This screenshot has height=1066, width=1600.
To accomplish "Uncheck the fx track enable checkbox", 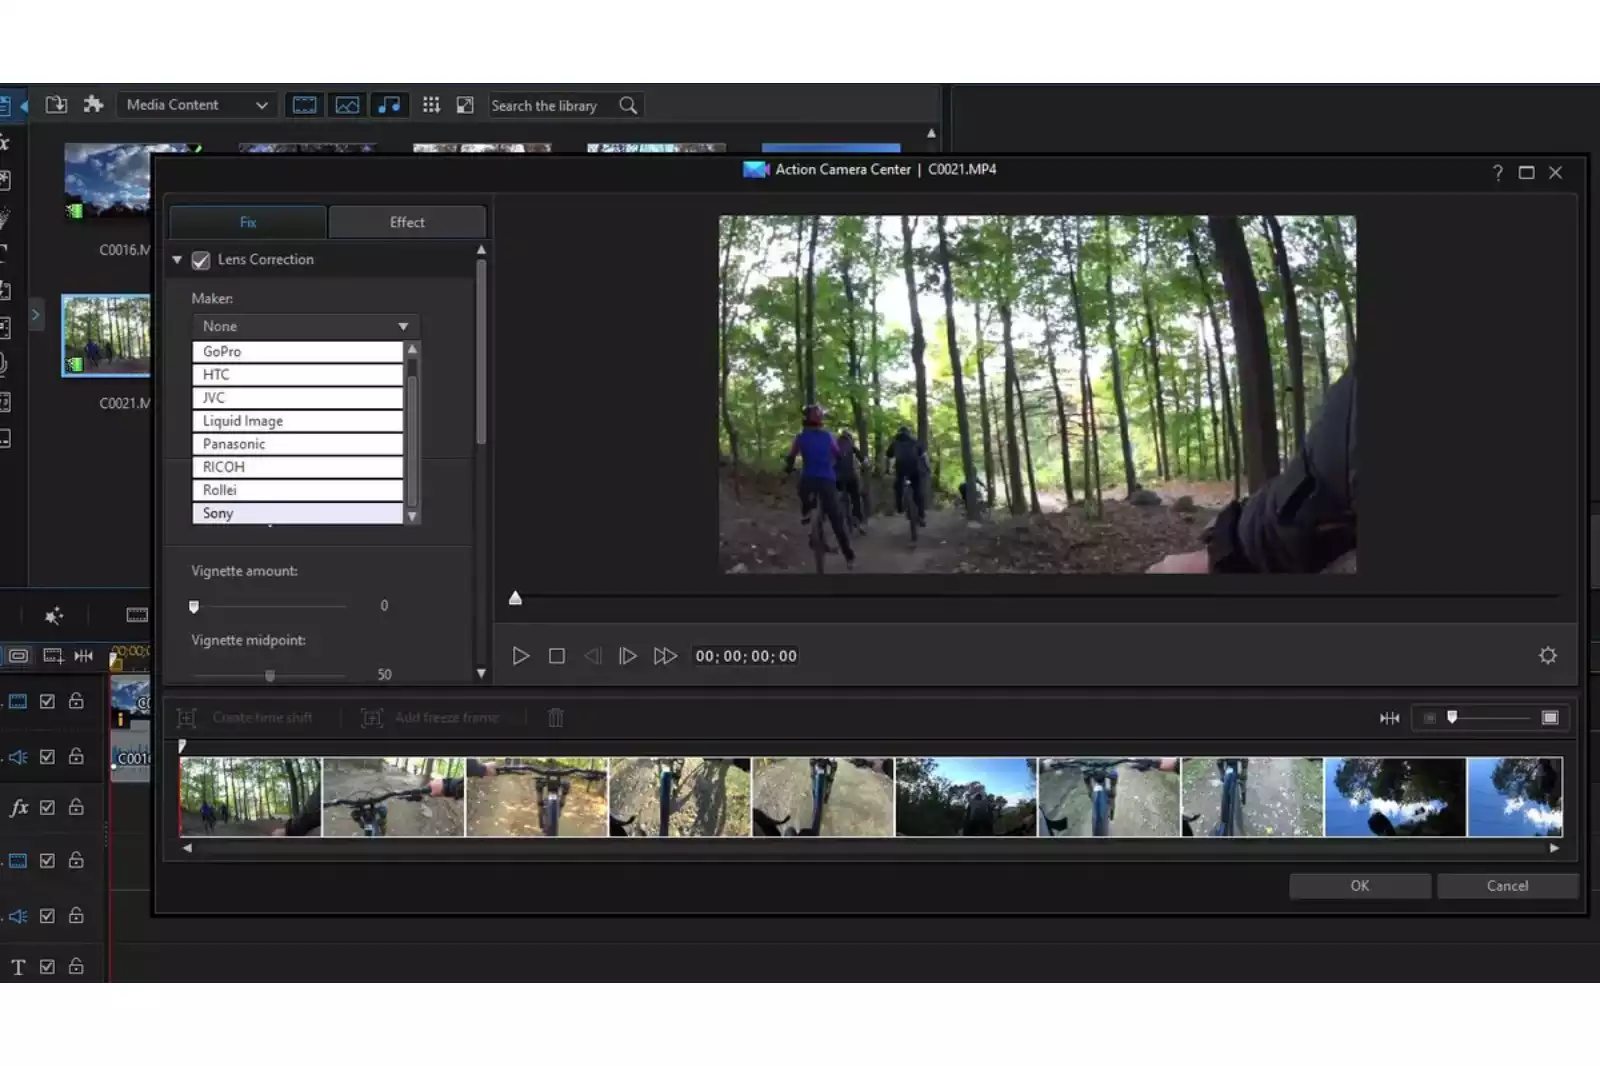I will 47,808.
